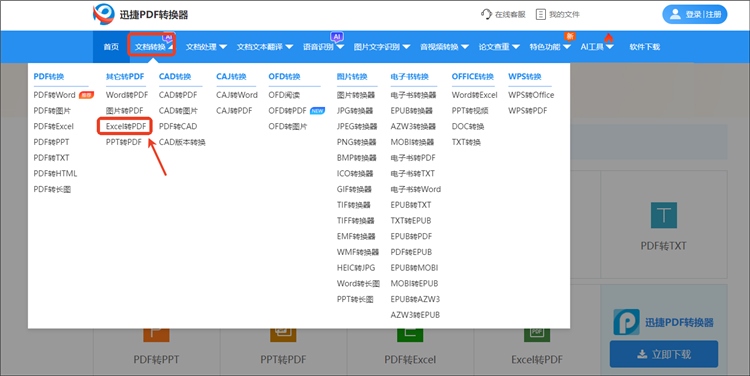Open PNG转换器 option
Viewport: 750px width, 376px height.
point(356,142)
